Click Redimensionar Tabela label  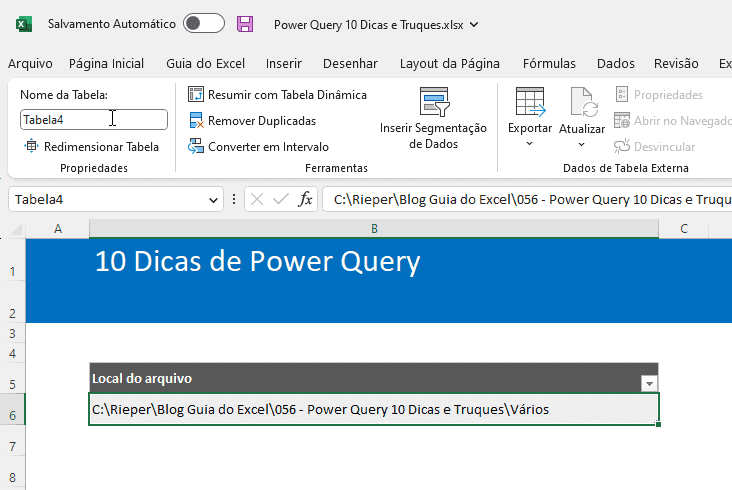coord(101,147)
